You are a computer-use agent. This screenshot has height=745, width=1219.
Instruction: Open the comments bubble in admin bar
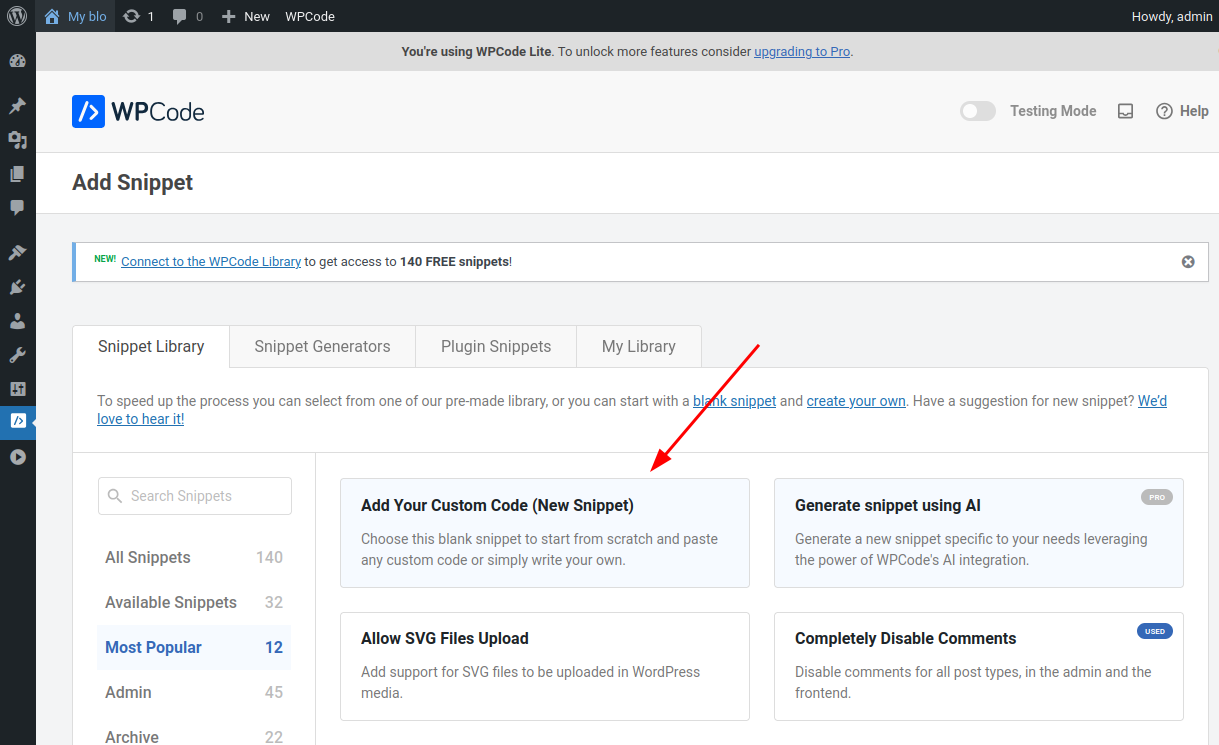point(187,16)
